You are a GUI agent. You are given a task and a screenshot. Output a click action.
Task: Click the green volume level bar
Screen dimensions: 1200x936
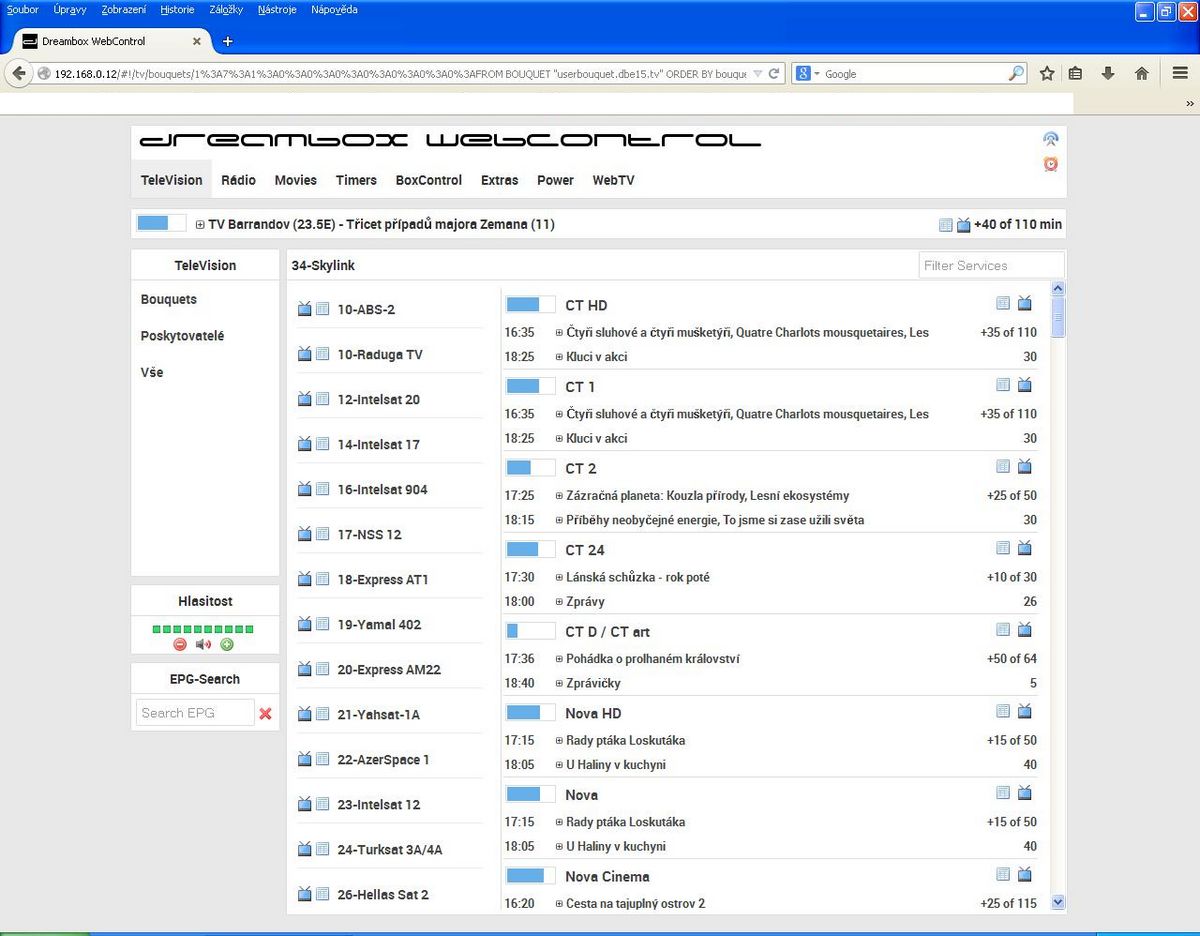(x=203, y=629)
